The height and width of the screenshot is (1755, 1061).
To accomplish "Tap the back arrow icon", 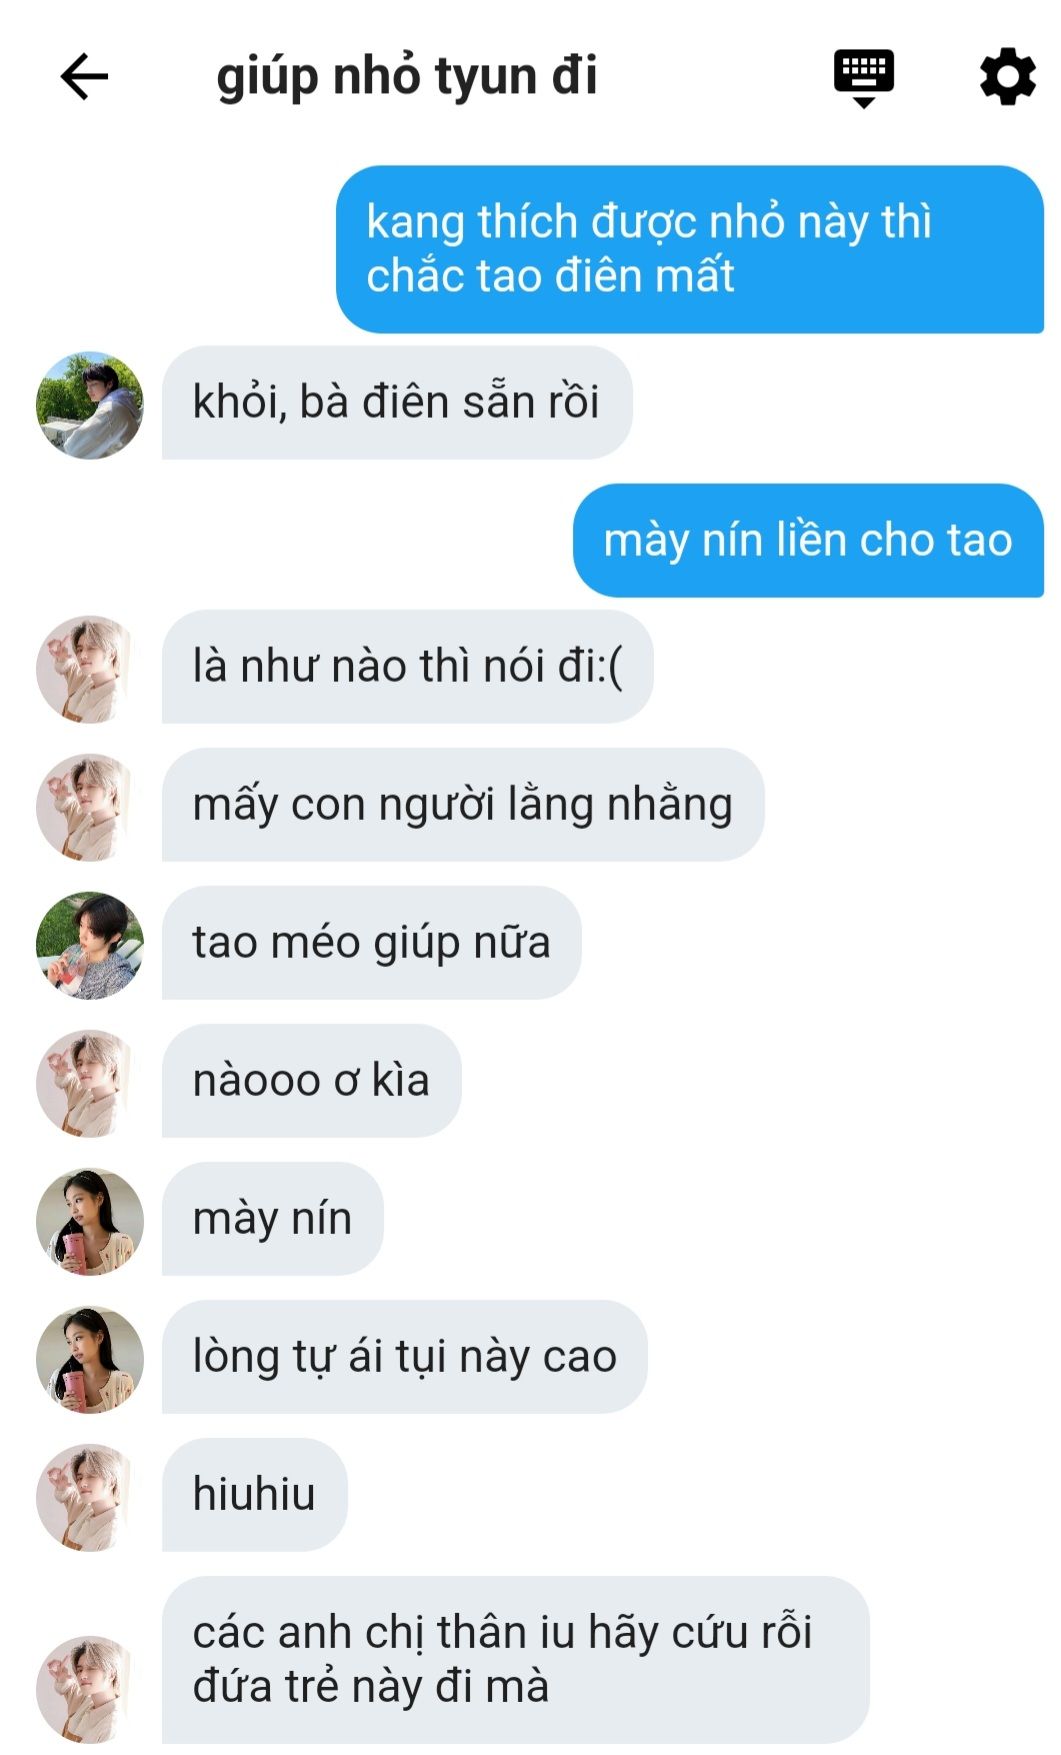I will tap(84, 77).
